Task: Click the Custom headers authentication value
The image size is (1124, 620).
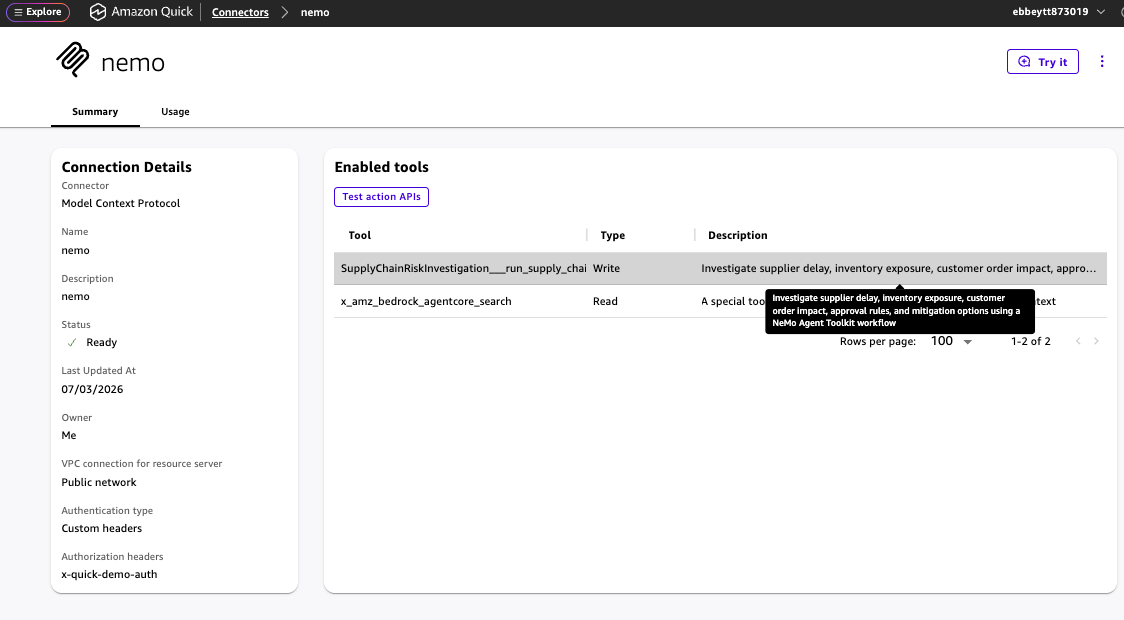Action: (x=101, y=528)
